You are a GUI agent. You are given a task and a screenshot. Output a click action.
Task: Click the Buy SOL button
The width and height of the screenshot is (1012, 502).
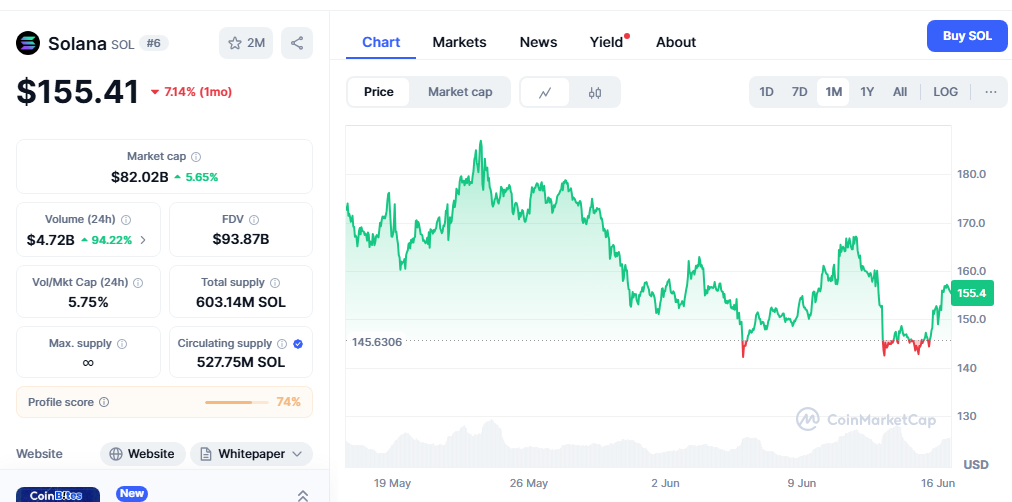pyautogui.click(x=967, y=36)
